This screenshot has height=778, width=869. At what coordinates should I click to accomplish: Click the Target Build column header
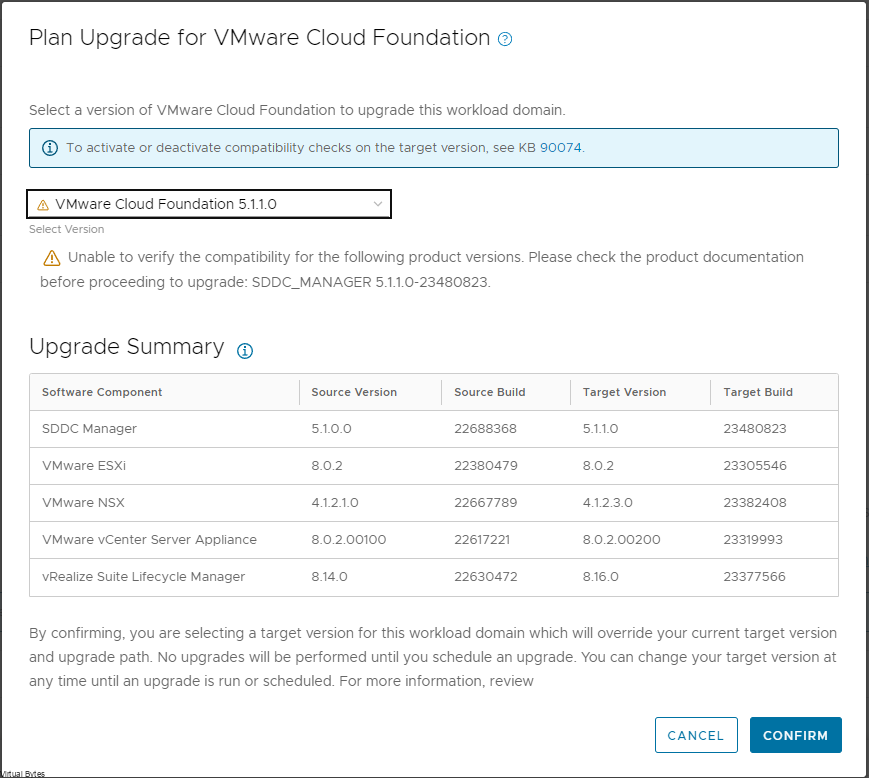(757, 392)
